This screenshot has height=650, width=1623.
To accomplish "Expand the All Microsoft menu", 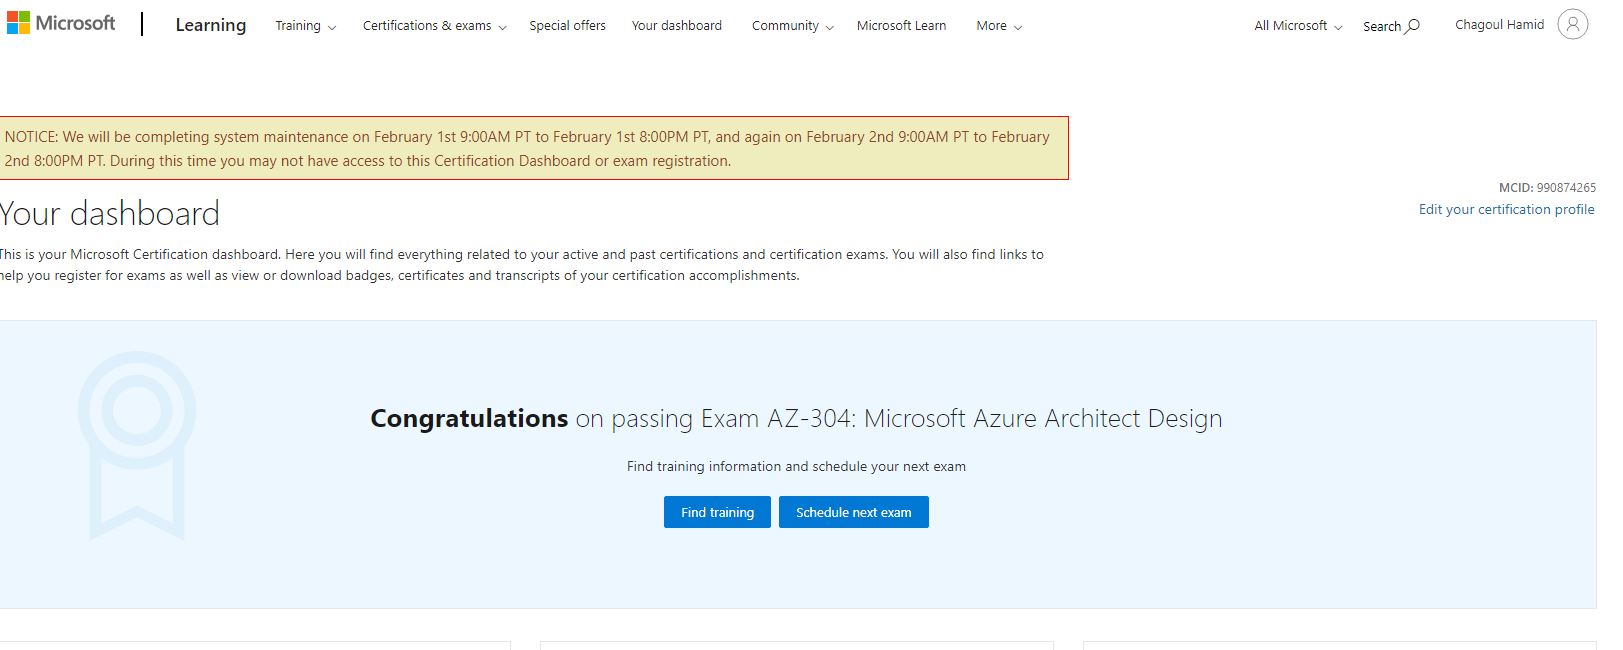I will coord(1298,26).
